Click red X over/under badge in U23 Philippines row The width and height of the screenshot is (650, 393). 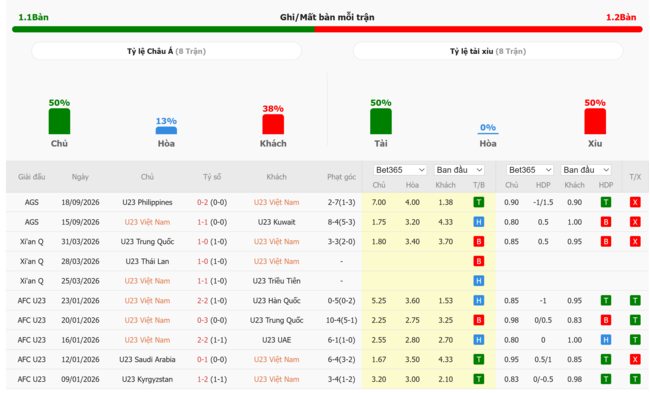click(x=635, y=202)
